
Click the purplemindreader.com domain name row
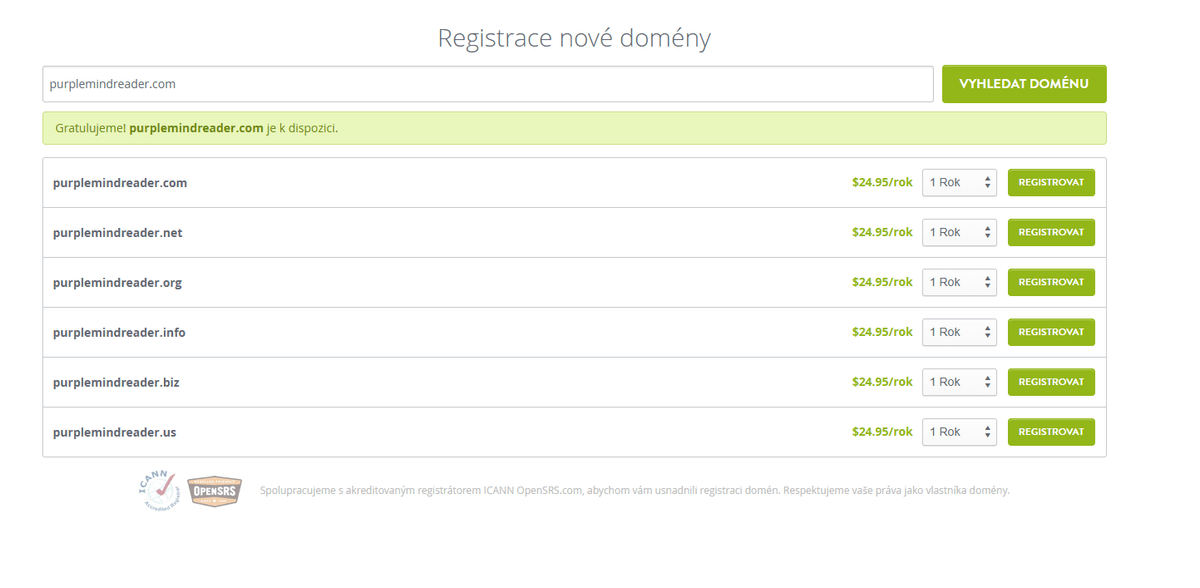pos(120,183)
